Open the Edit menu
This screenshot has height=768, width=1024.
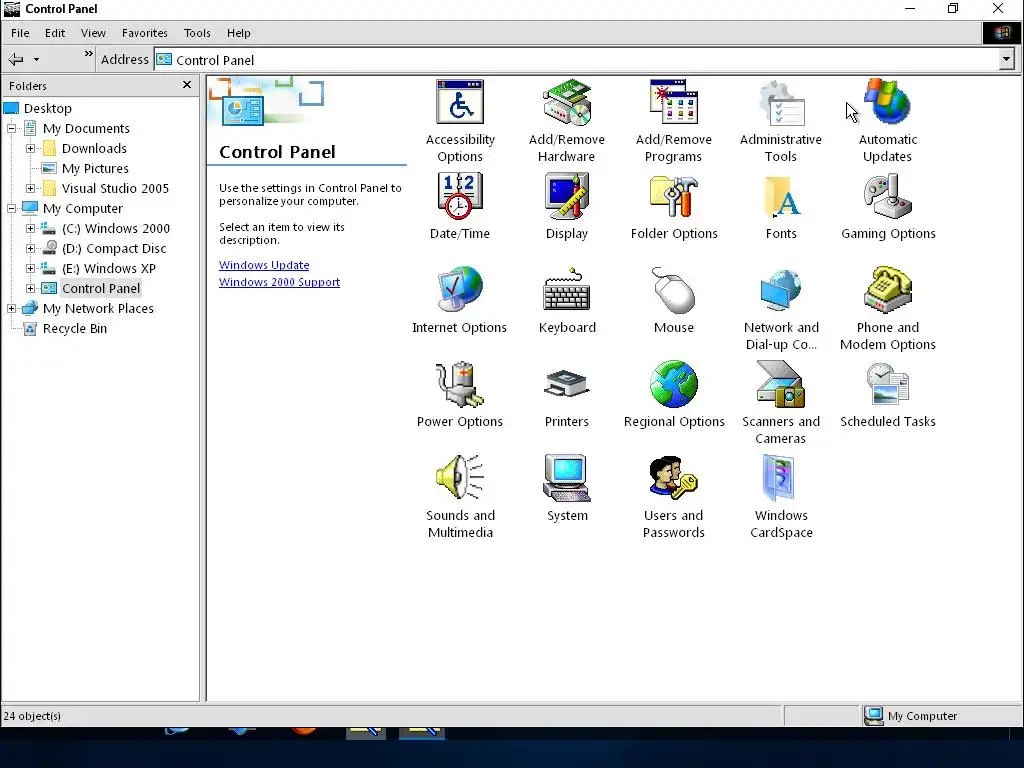tap(55, 33)
